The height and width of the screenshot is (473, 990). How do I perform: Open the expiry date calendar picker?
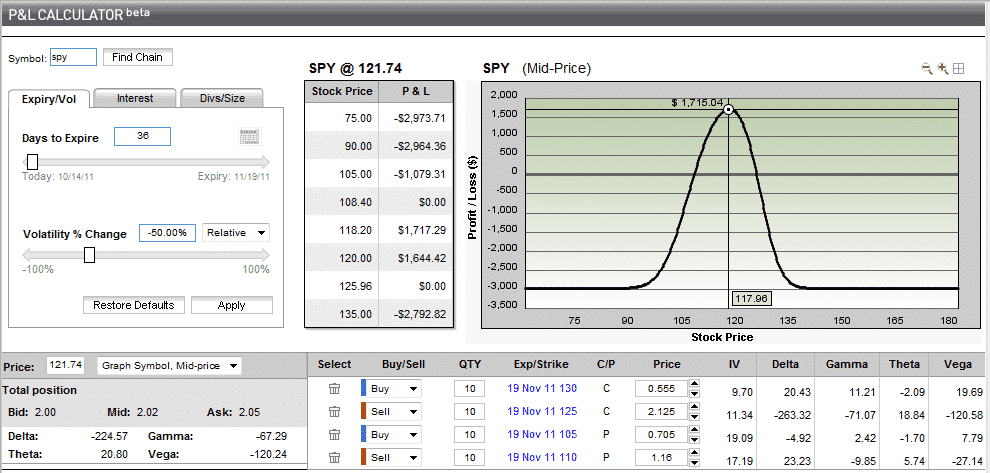tap(250, 136)
